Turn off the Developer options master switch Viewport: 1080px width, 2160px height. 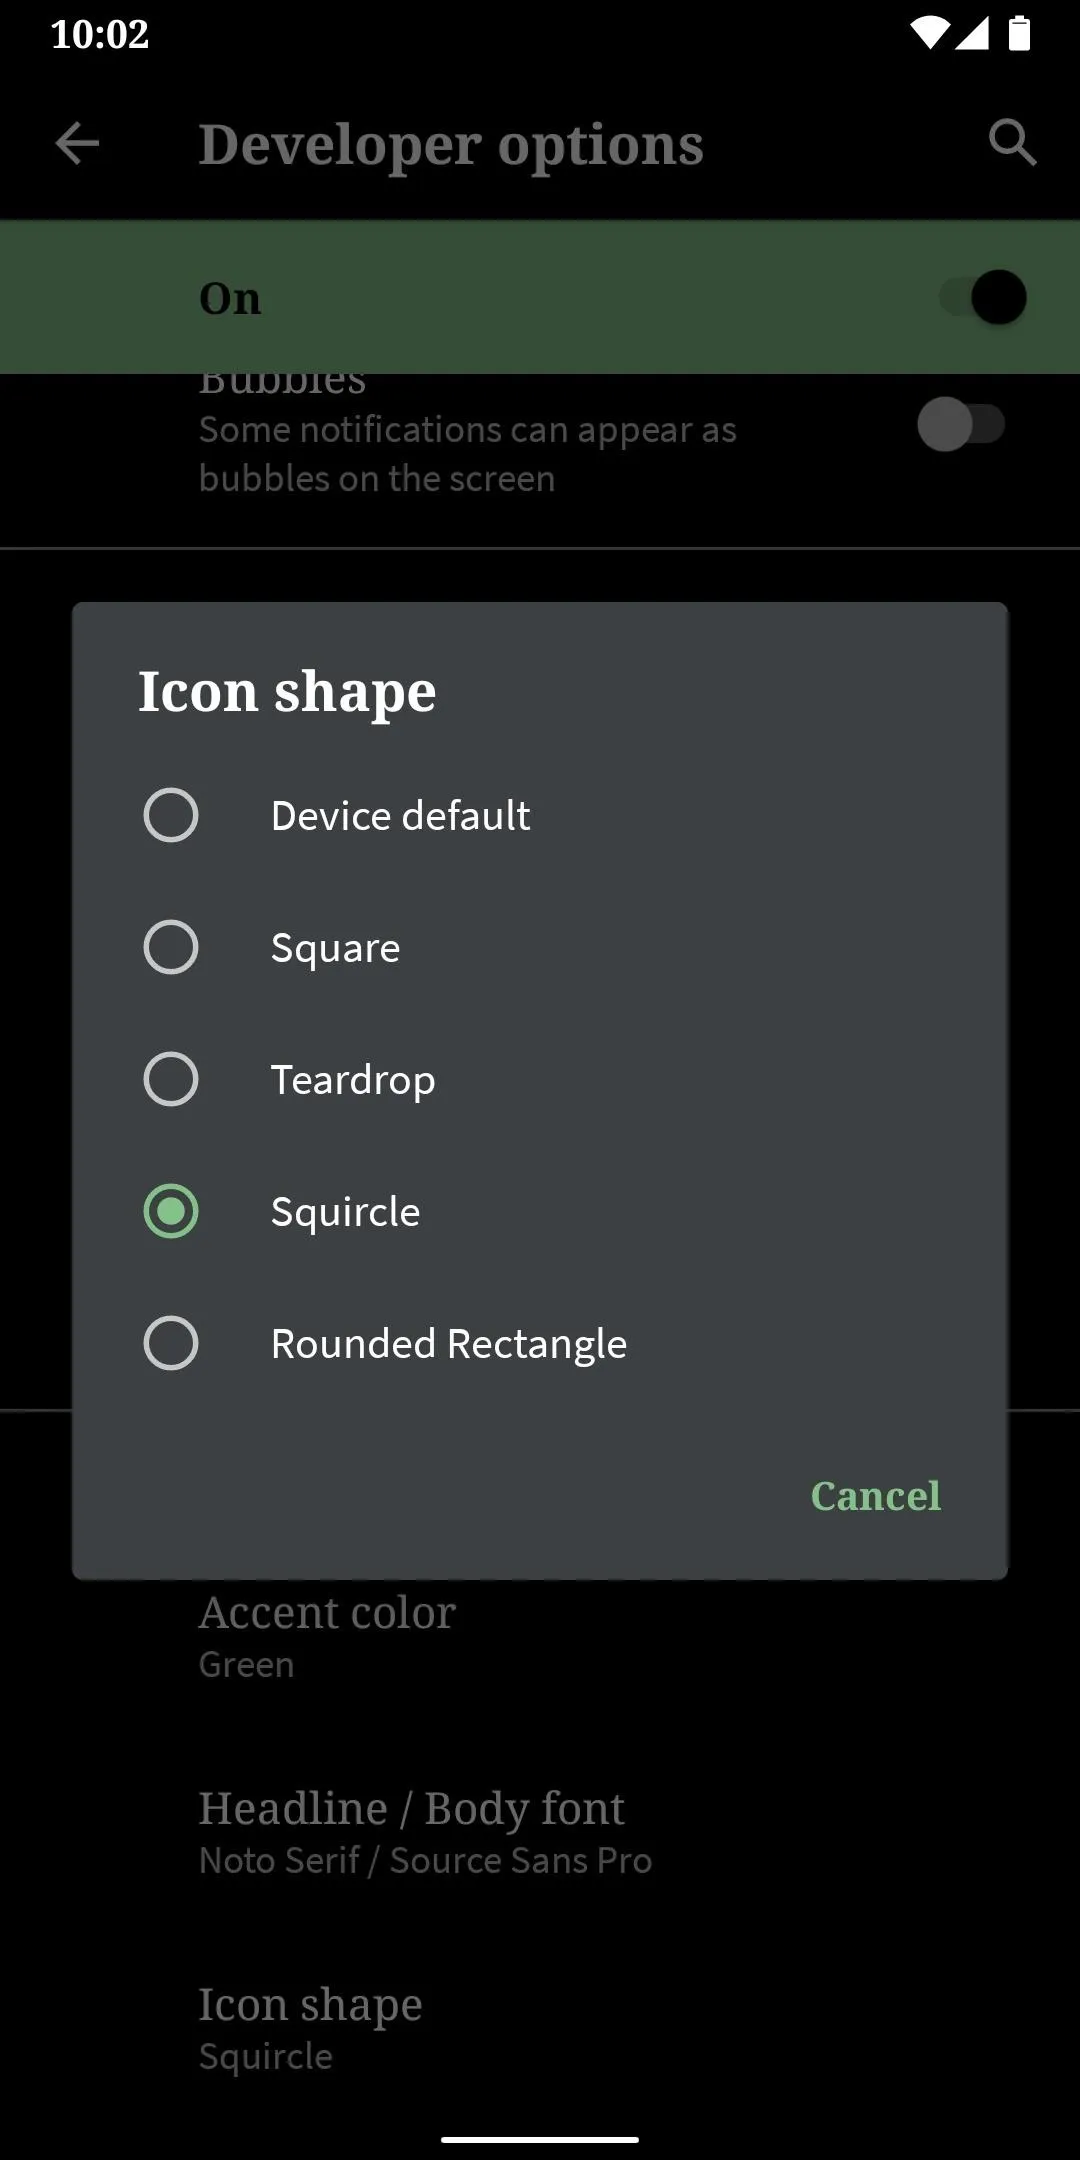click(984, 297)
